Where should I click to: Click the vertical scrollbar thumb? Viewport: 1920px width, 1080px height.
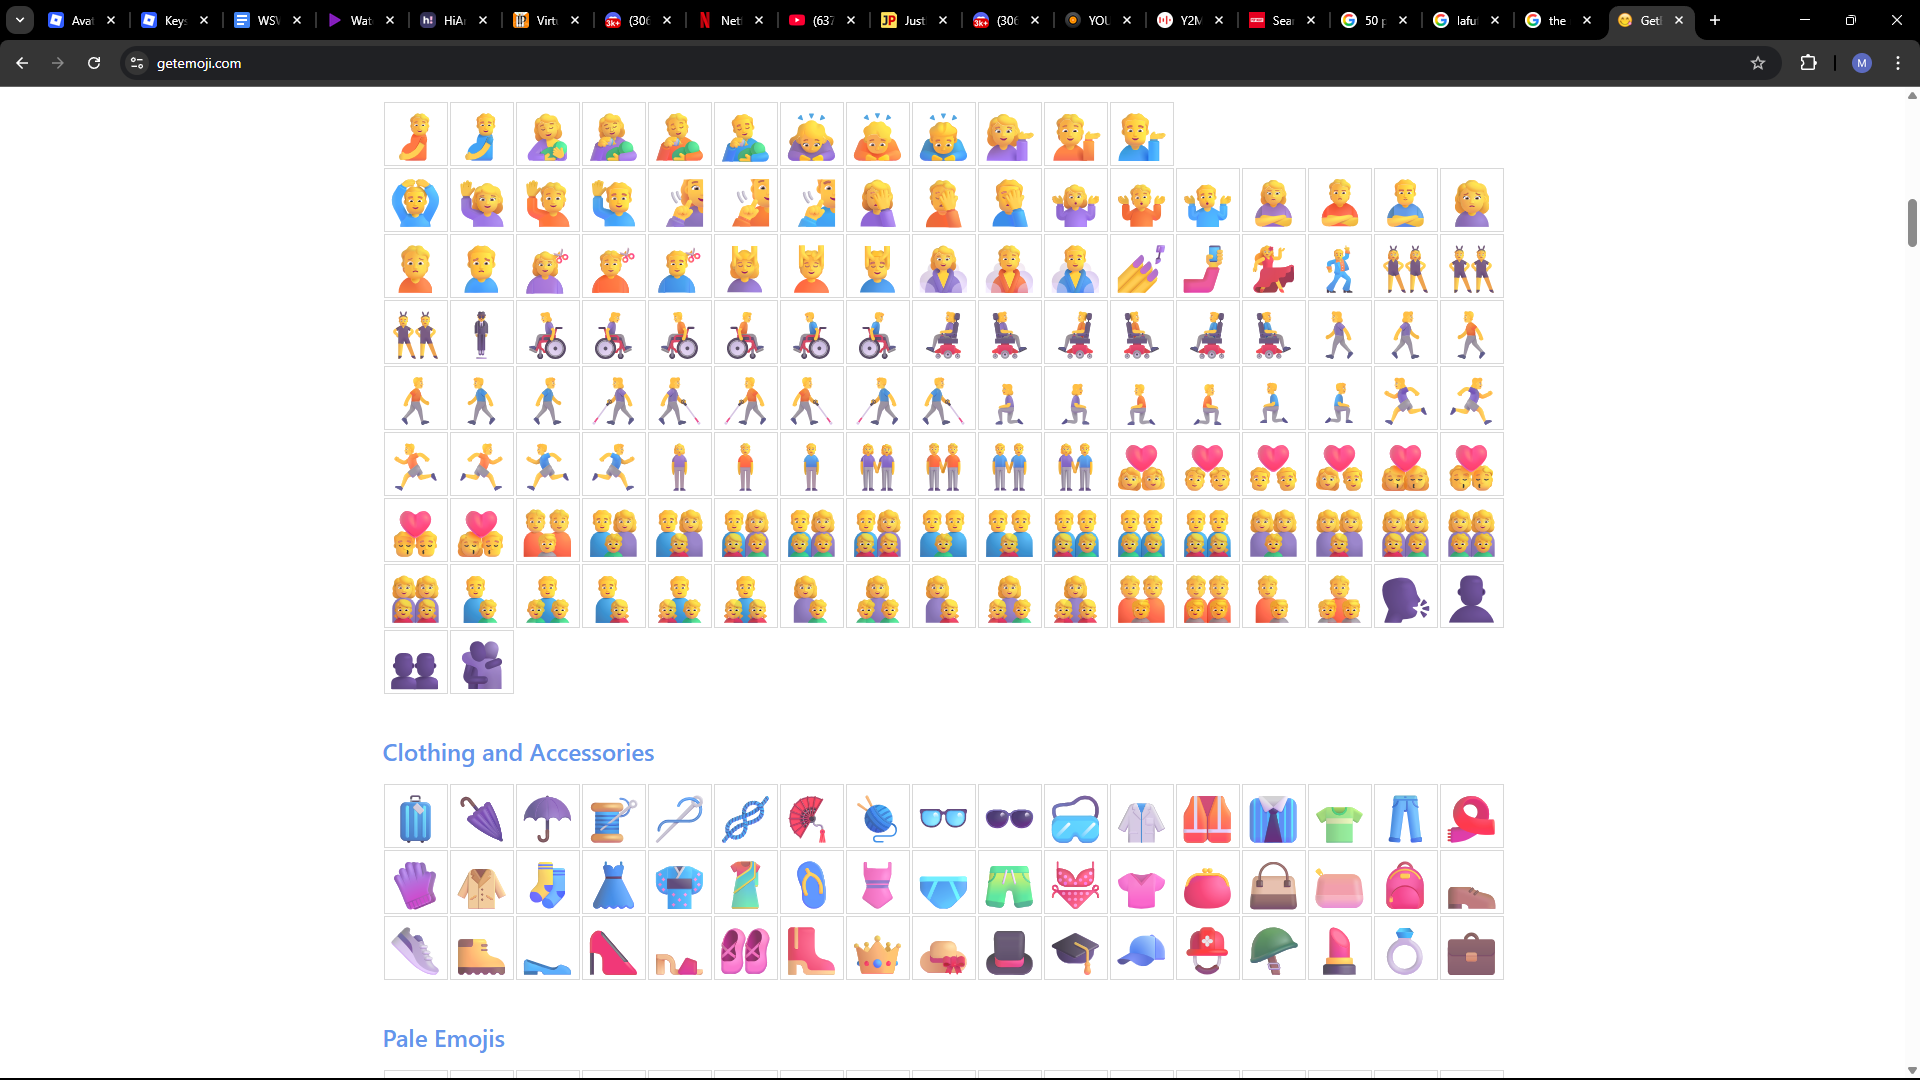coord(1912,223)
